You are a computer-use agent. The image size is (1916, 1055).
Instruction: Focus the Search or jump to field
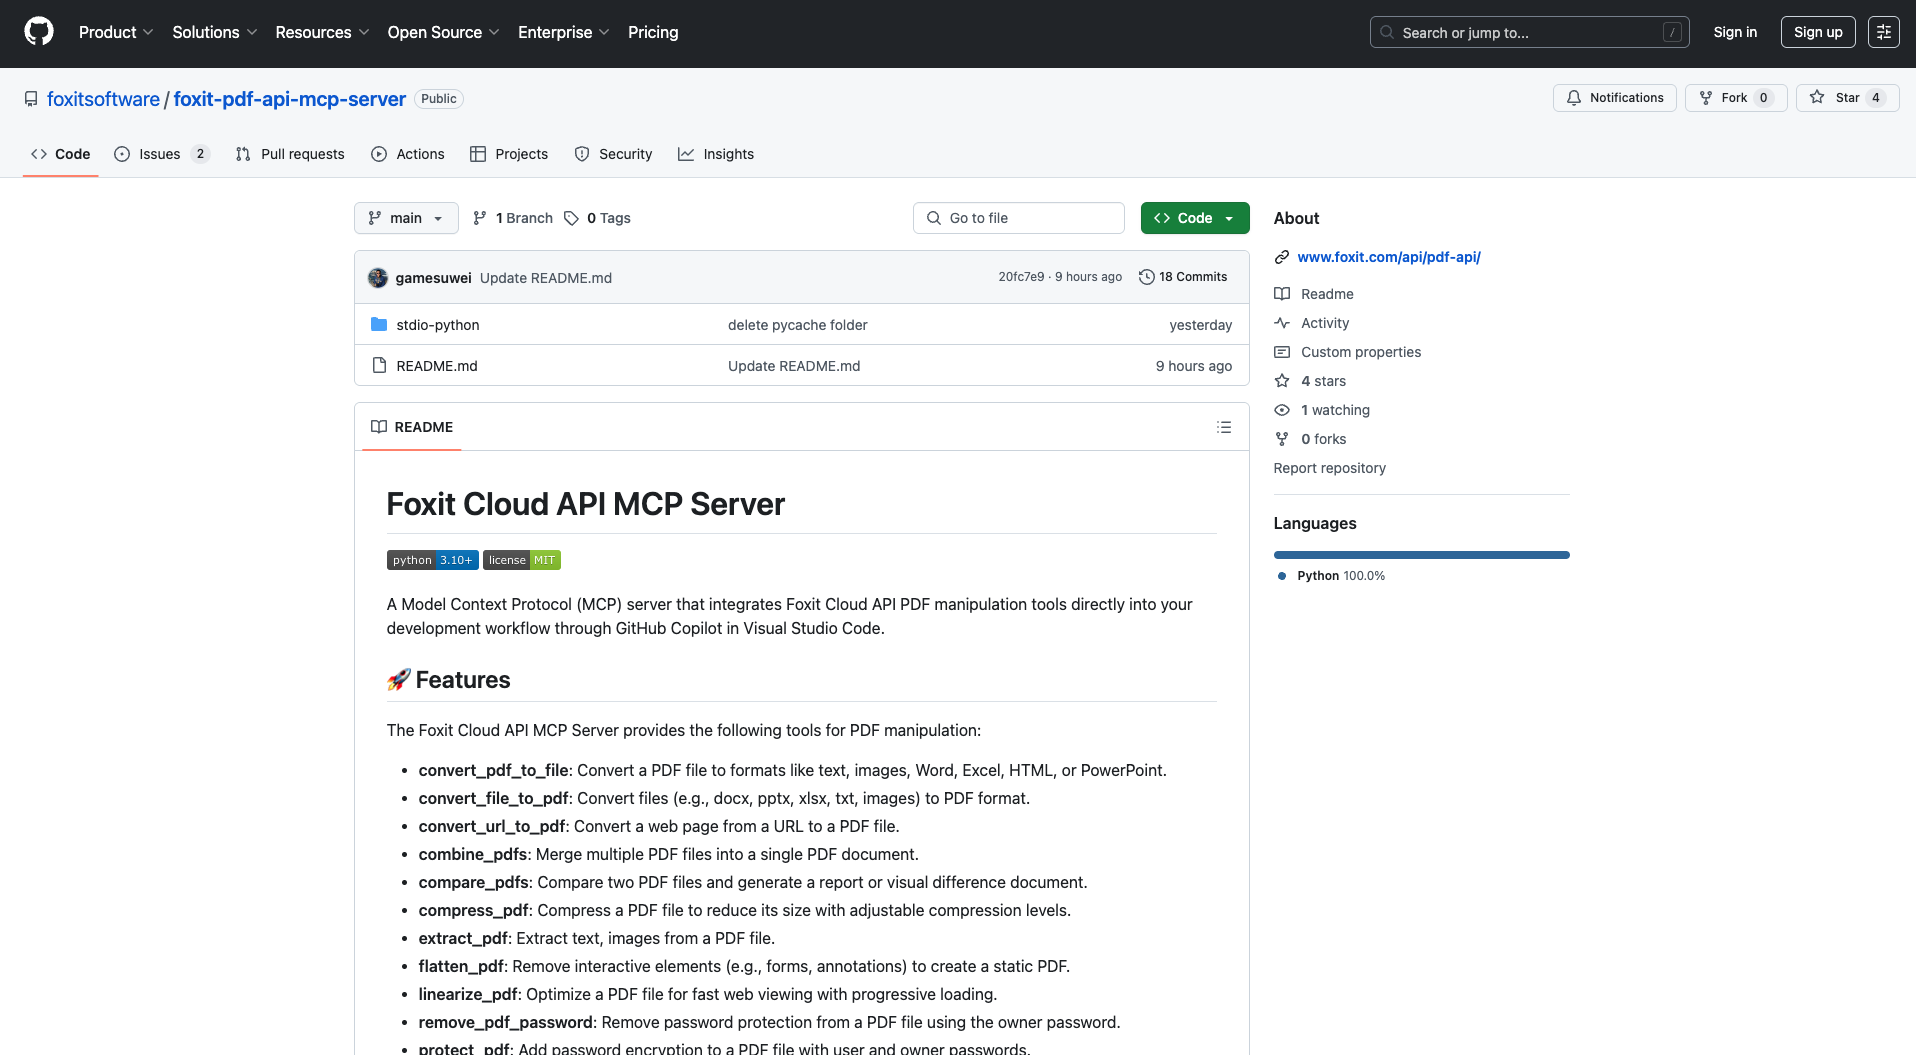pos(1529,32)
